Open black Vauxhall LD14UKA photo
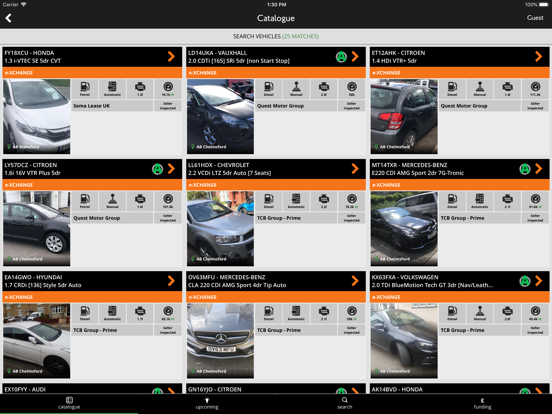Image resolution: width=552 pixels, height=414 pixels. [x=220, y=117]
